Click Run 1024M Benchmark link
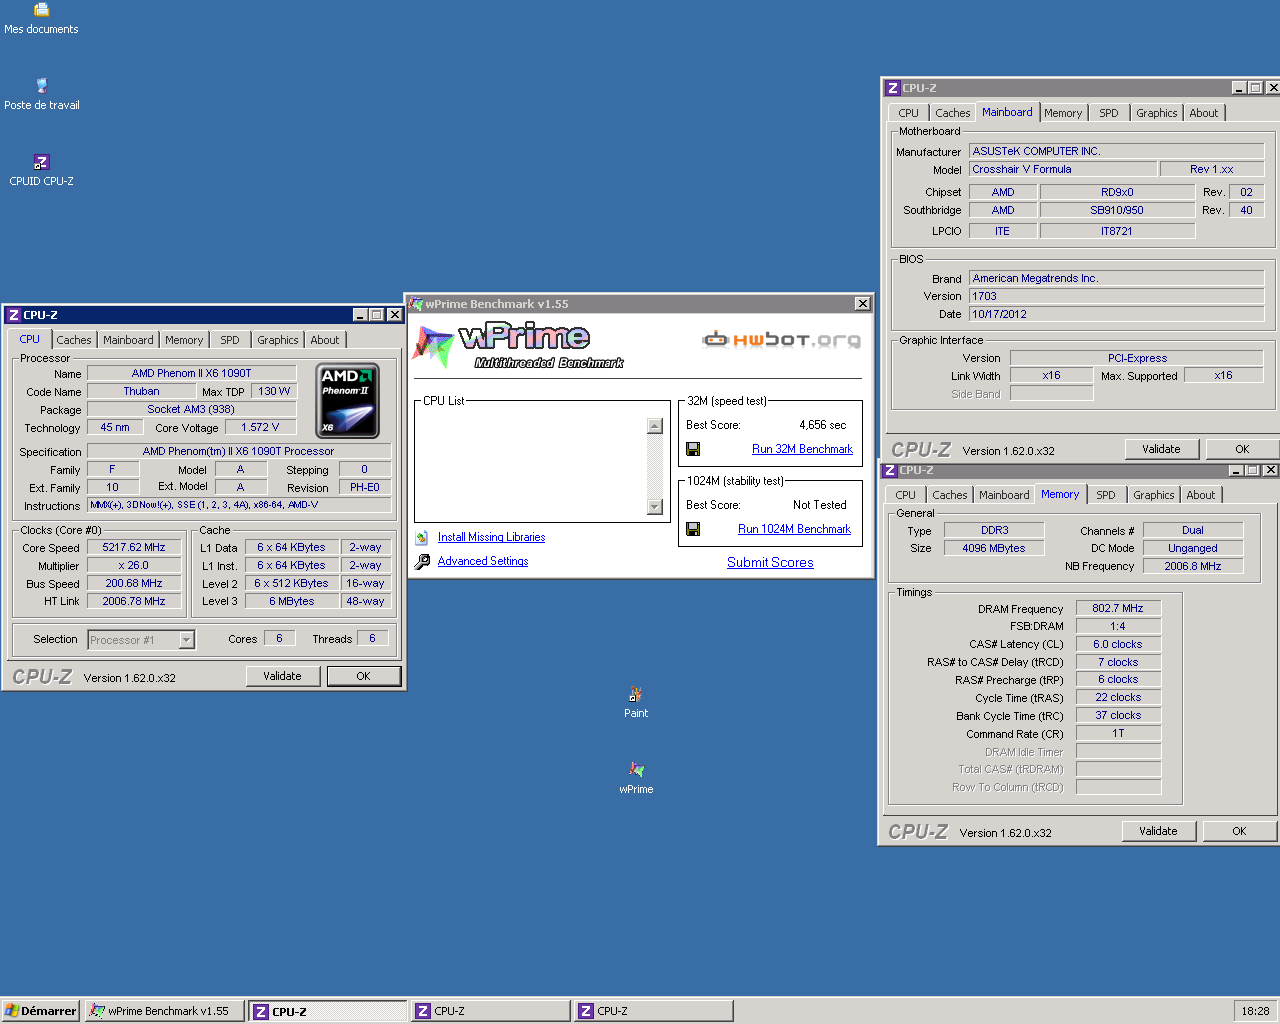 (794, 529)
